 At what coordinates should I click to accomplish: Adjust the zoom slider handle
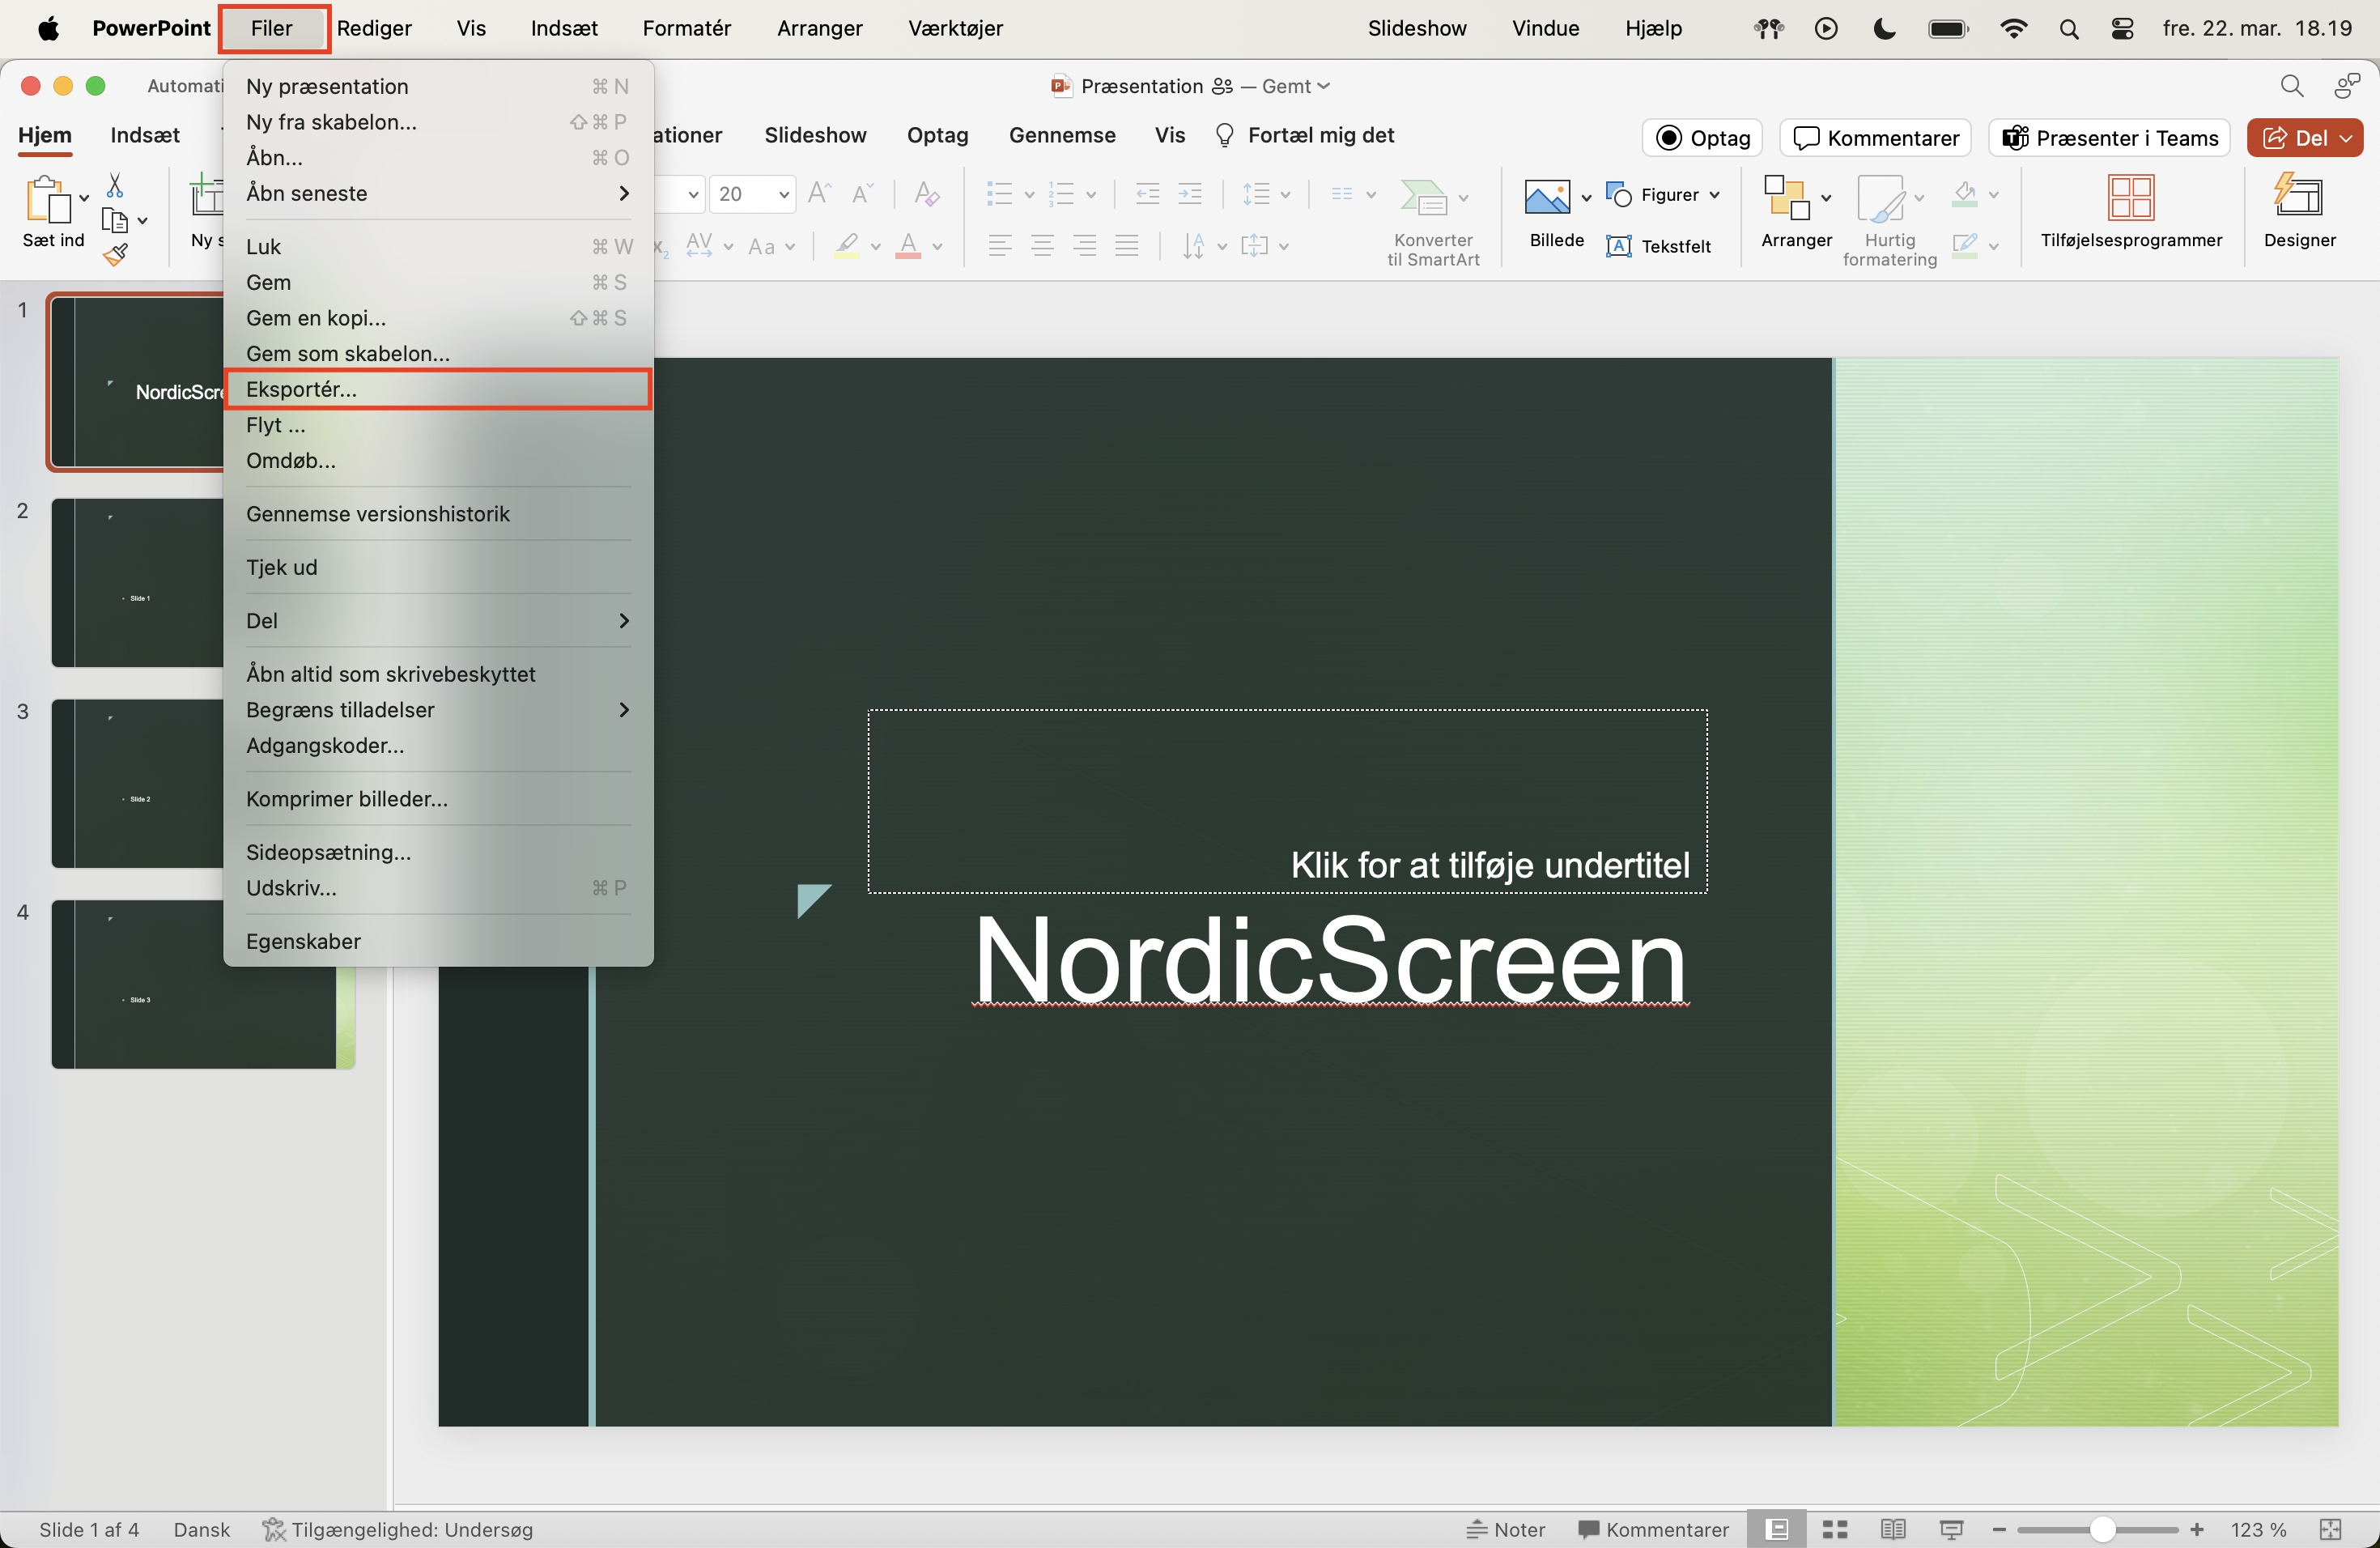2102,1529
